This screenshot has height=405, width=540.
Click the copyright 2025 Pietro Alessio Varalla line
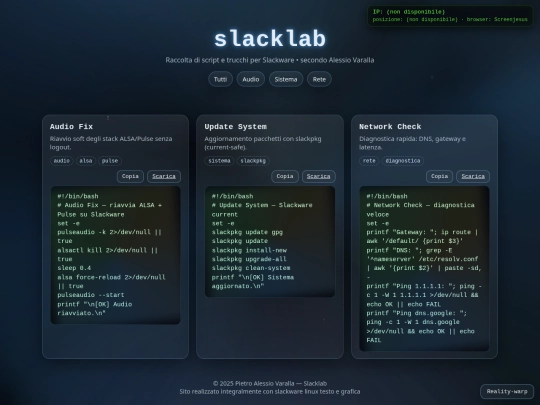[x=270, y=383]
